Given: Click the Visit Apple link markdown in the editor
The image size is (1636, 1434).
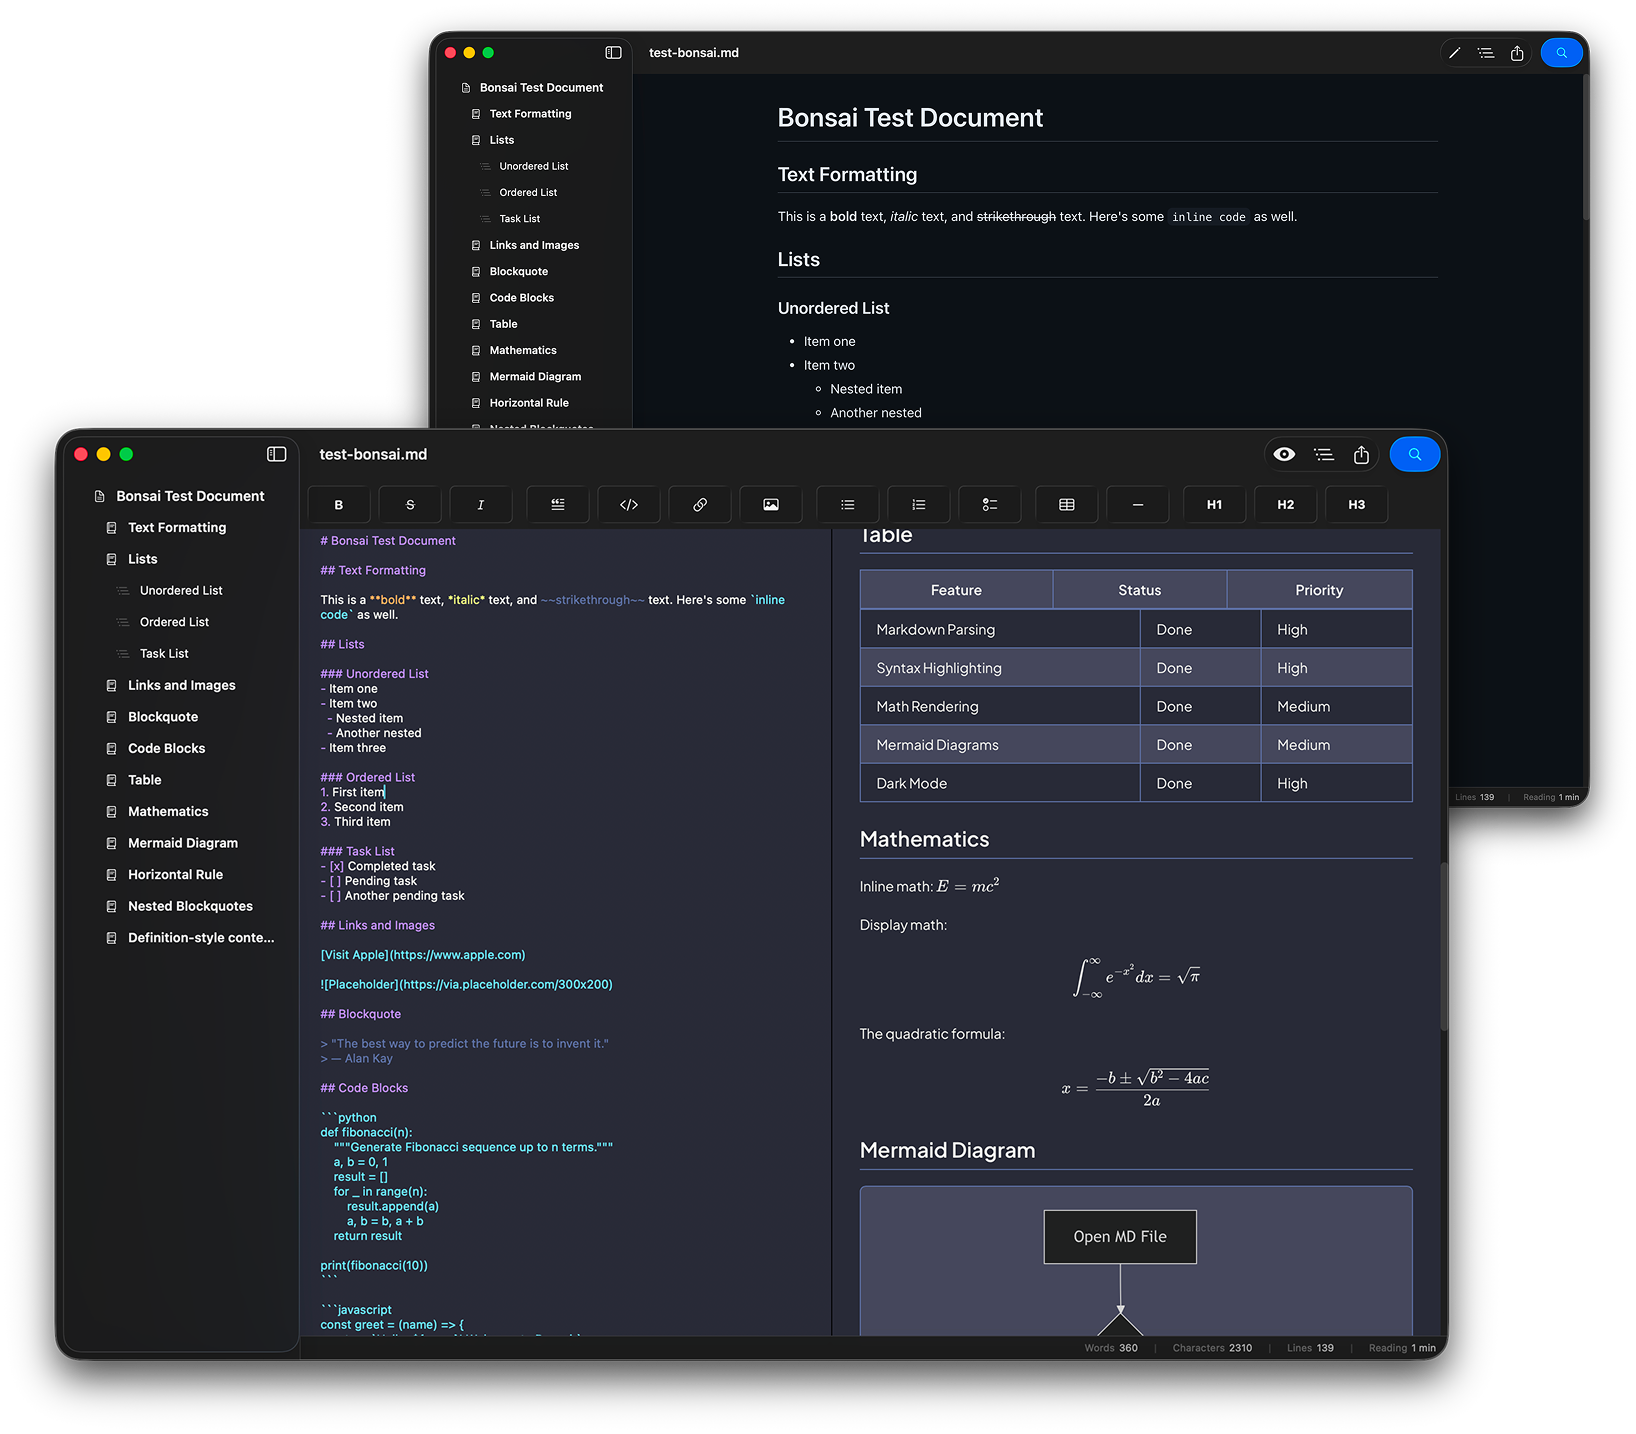Looking at the screenshot, I should (x=423, y=955).
